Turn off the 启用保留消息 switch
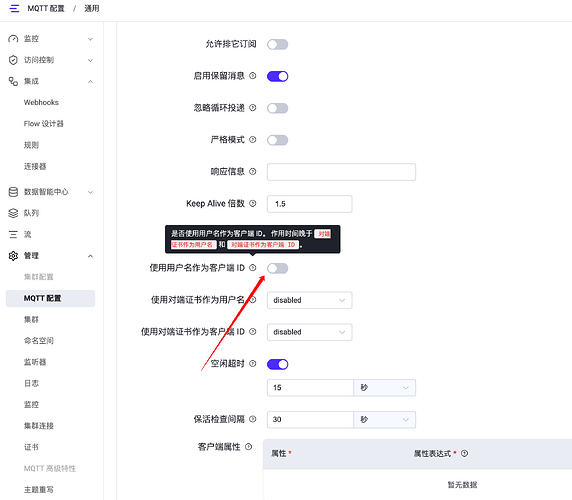Image resolution: width=572 pixels, height=500 pixels. click(278, 76)
